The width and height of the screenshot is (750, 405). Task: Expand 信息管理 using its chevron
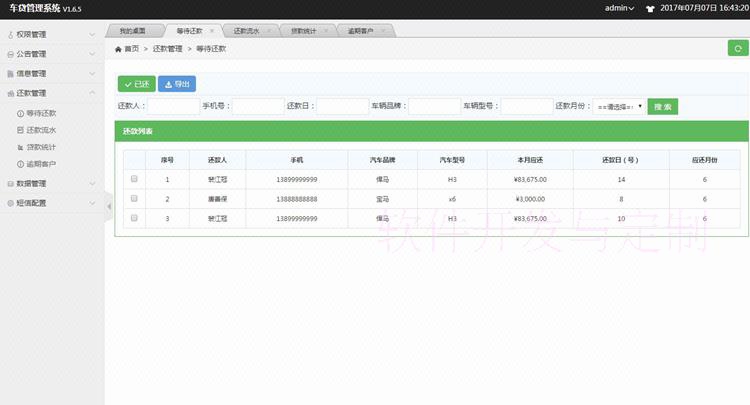pos(92,74)
